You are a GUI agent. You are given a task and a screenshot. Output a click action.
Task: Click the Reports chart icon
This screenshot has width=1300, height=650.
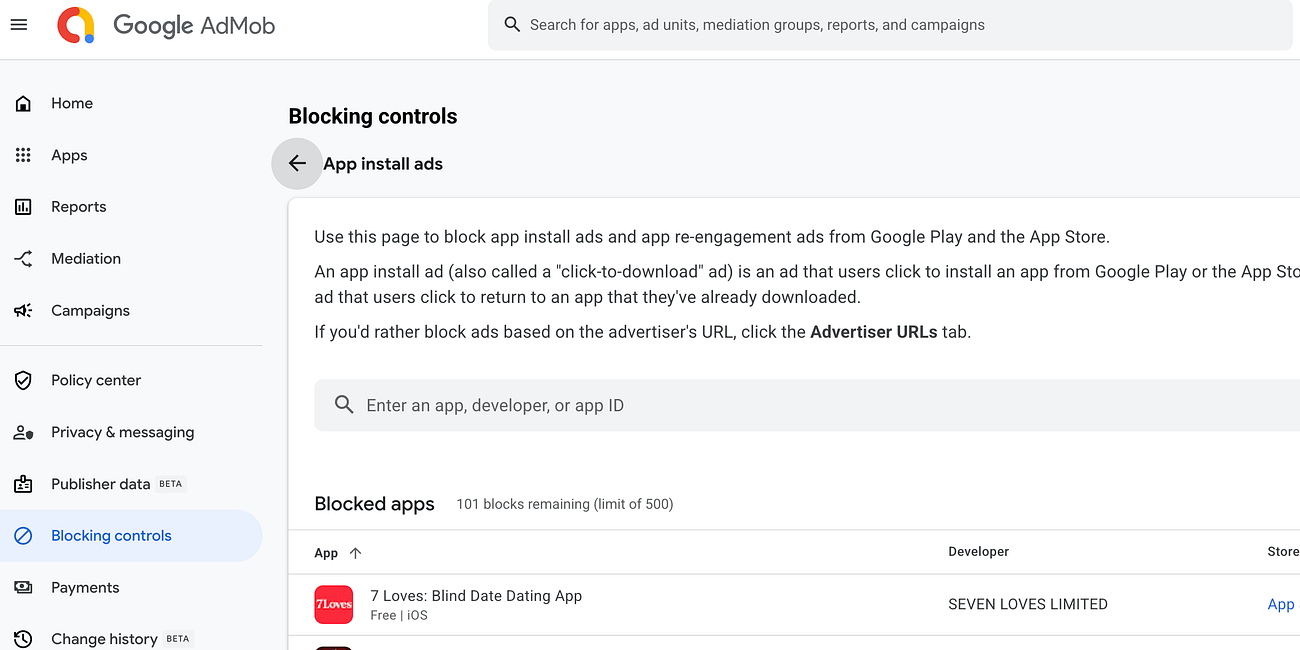click(23, 207)
